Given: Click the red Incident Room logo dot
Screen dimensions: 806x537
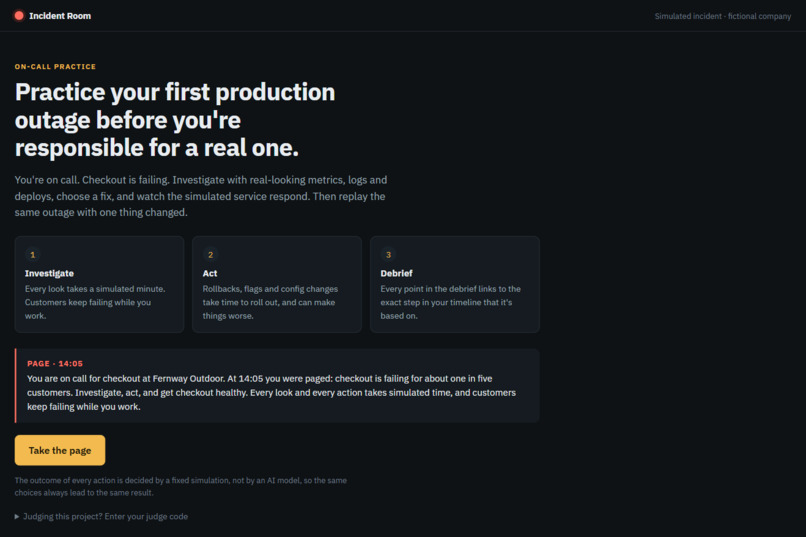Looking at the screenshot, I should (19, 15).
